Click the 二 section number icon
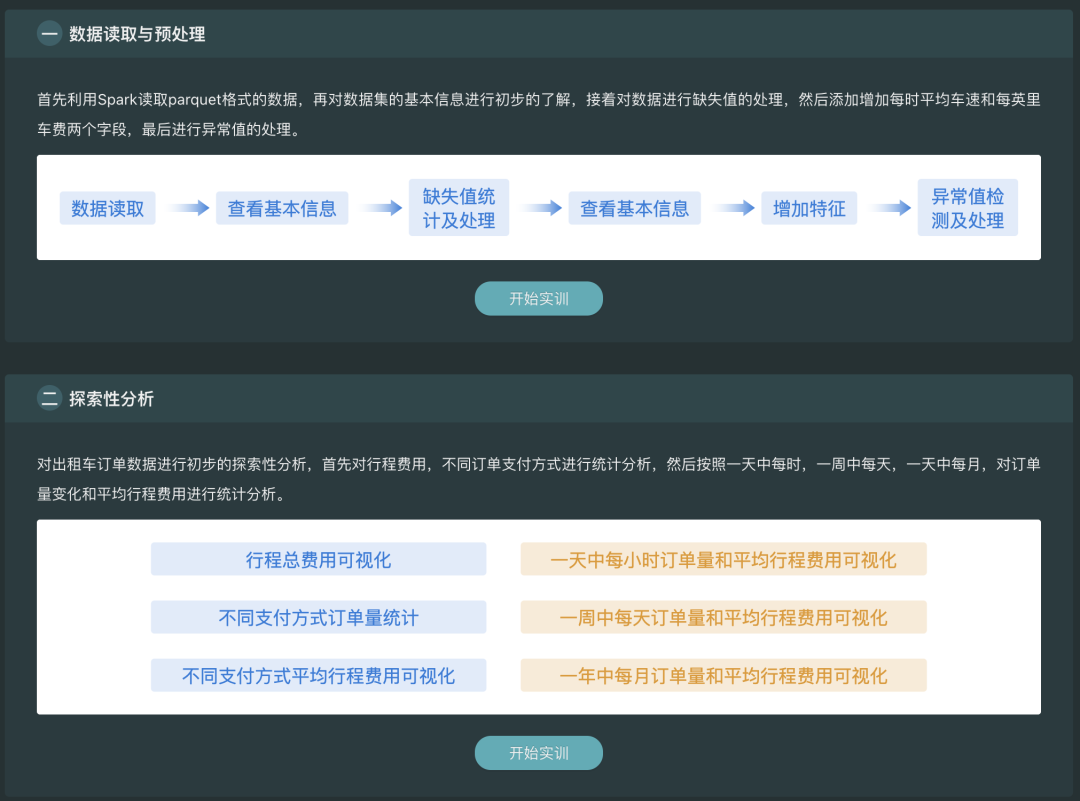The image size is (1080, 801). click(50, 398)
